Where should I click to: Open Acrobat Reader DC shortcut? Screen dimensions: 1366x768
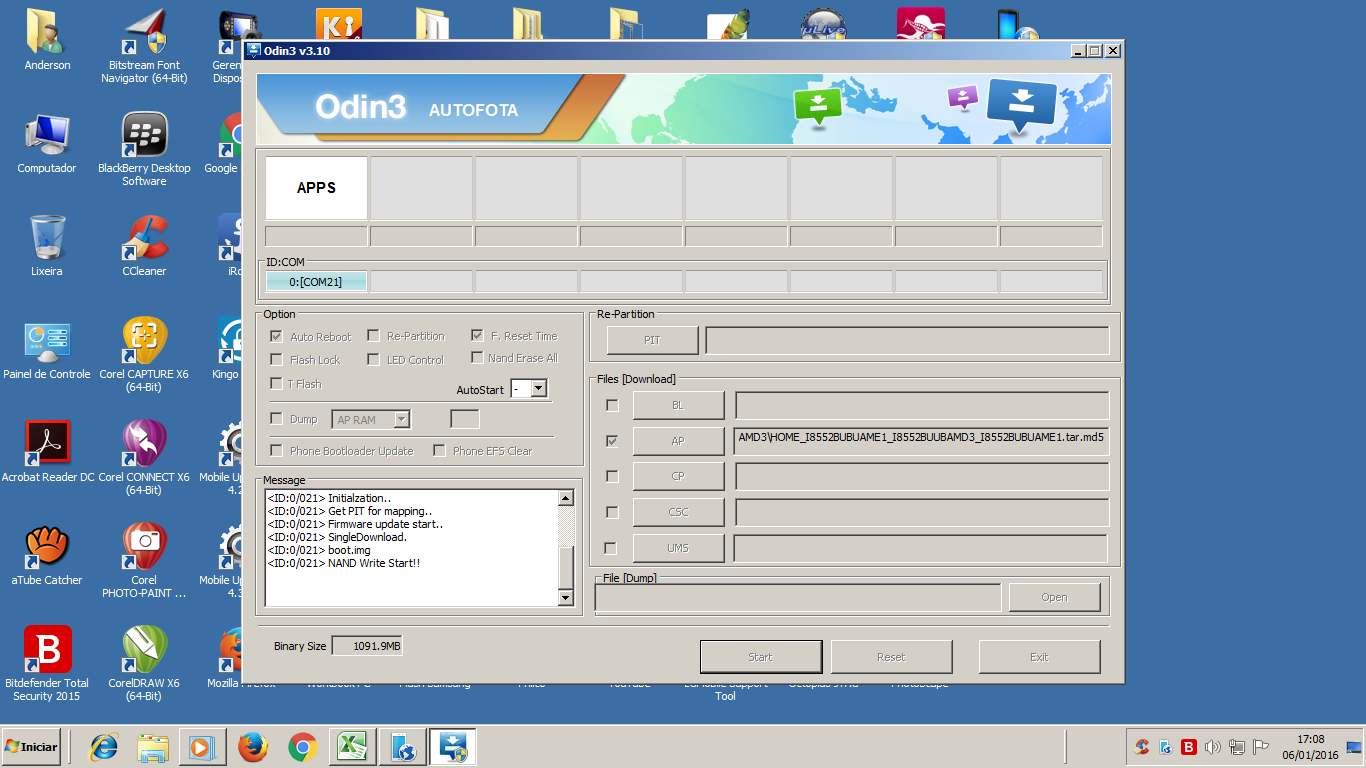tap(47, 452)
